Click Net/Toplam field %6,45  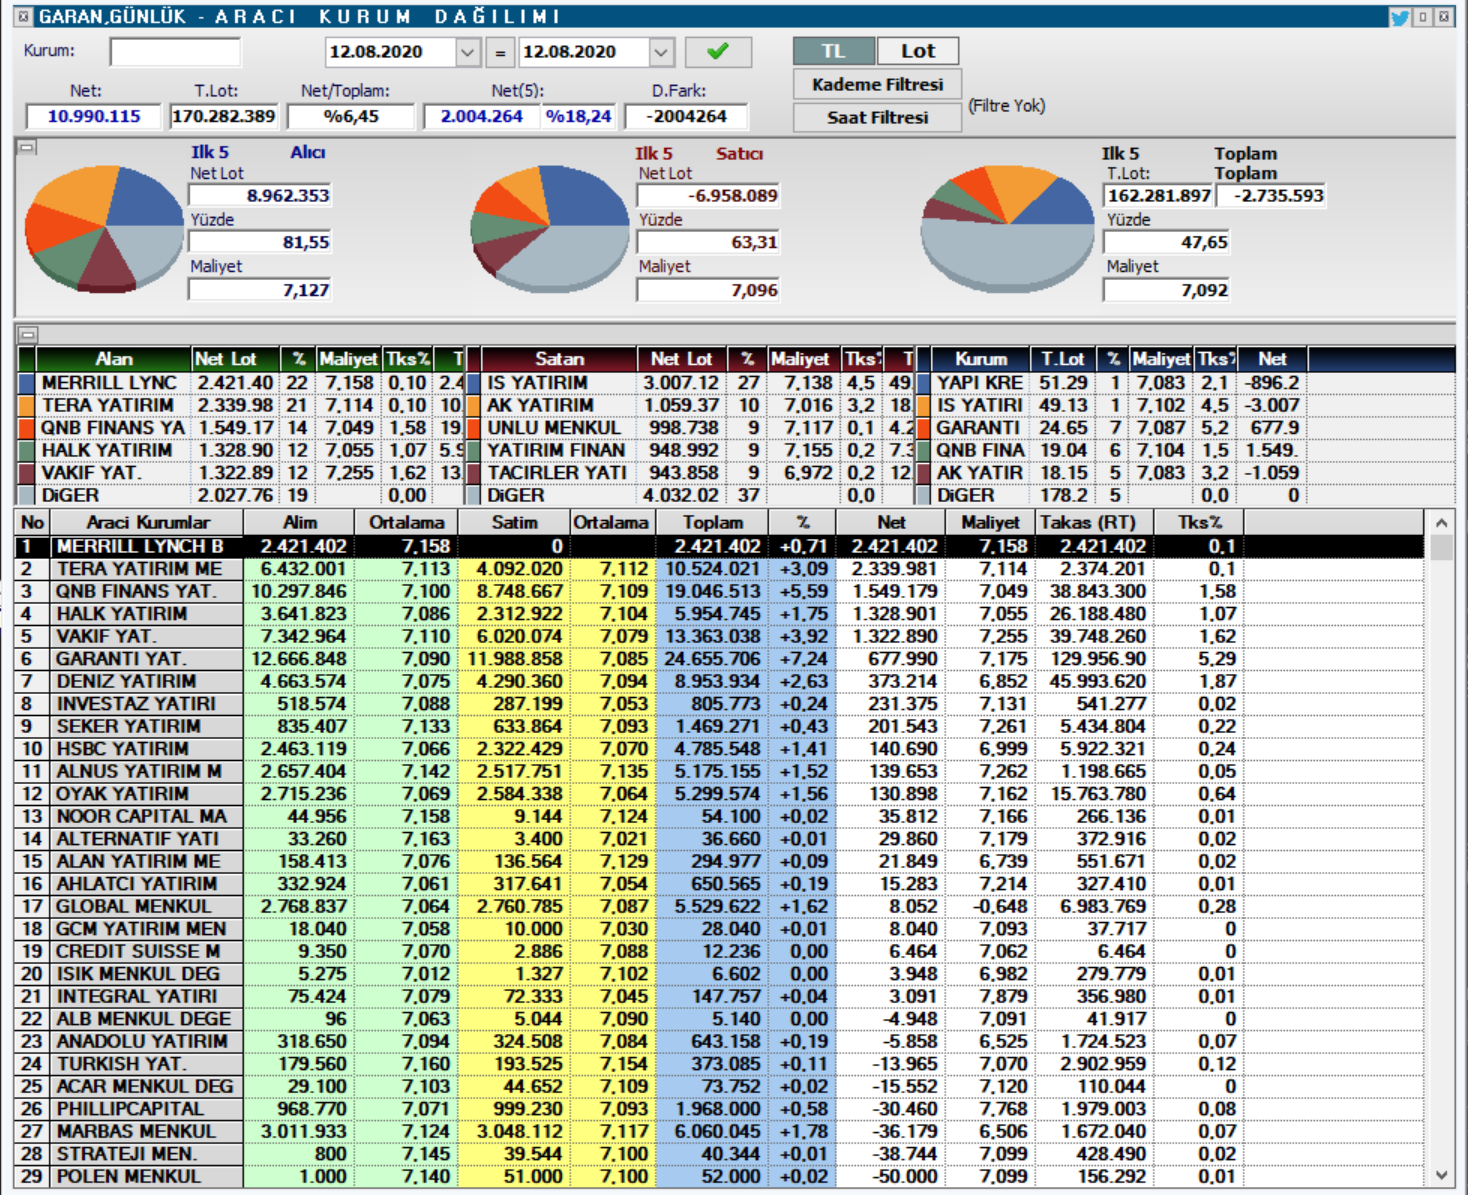pos(351,116)
